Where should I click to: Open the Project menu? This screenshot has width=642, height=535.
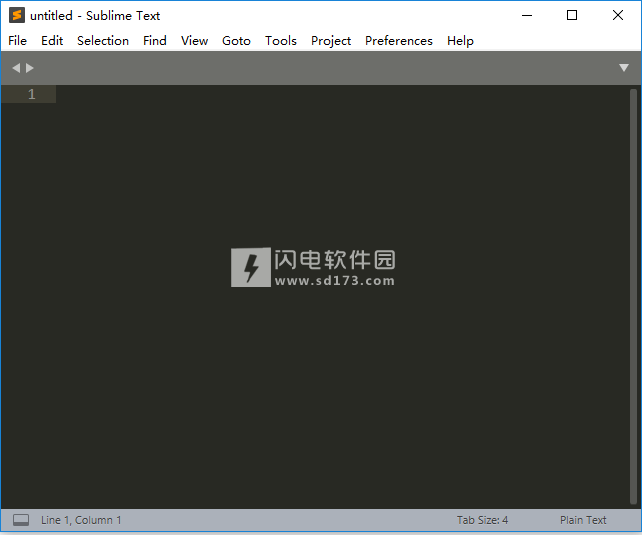click(x=331, y=41)
